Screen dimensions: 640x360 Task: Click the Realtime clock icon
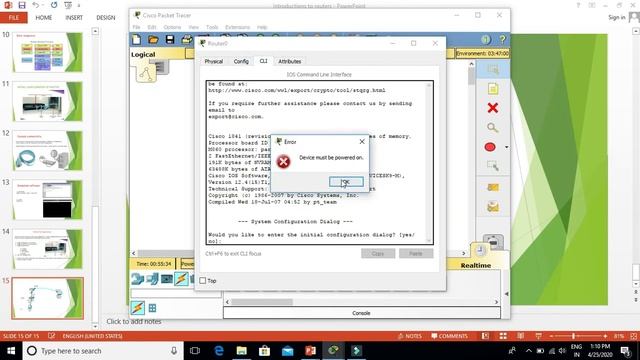[480, 250]
